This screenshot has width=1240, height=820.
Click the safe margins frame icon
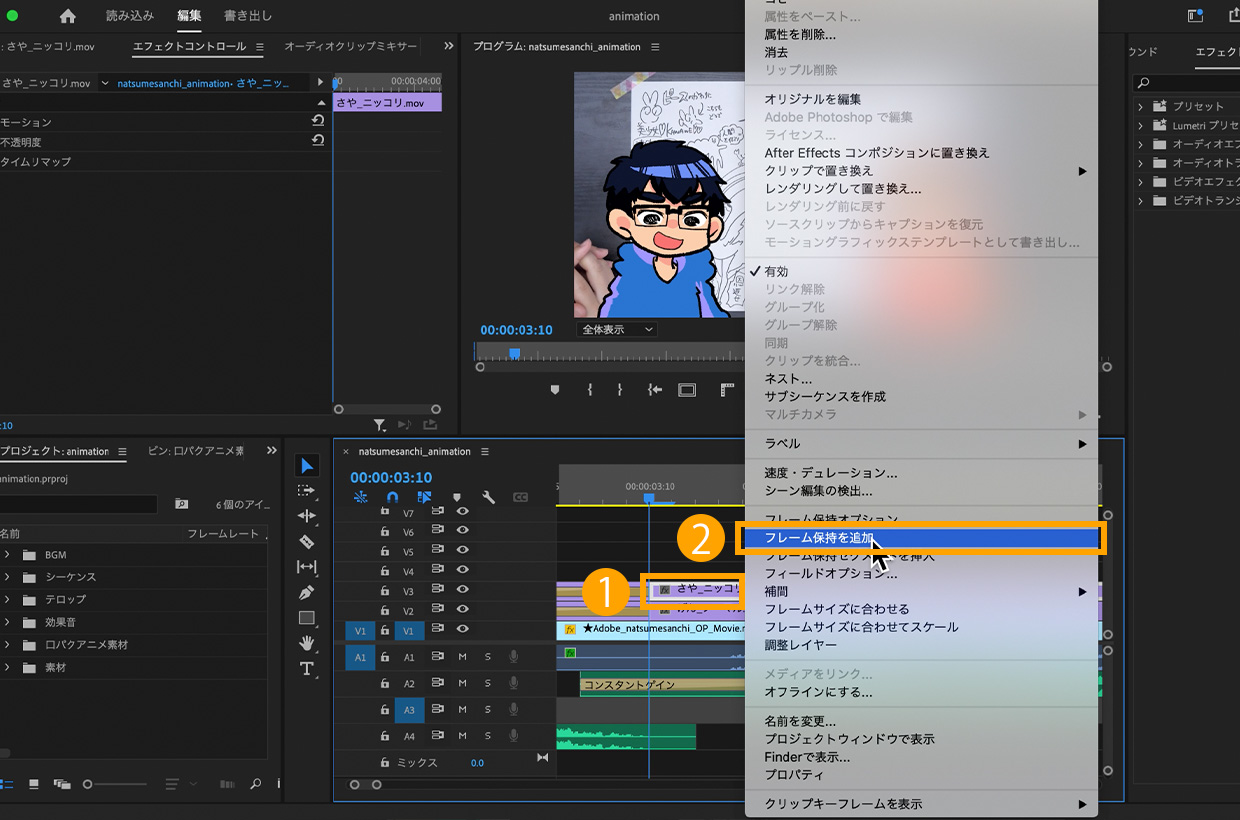pos(687,390)
